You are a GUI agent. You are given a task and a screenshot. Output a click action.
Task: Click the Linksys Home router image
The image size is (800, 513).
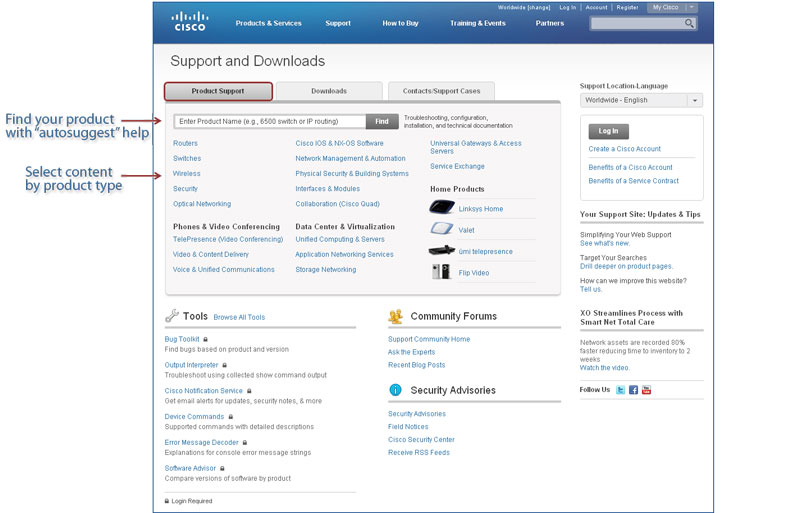(442, 207)
